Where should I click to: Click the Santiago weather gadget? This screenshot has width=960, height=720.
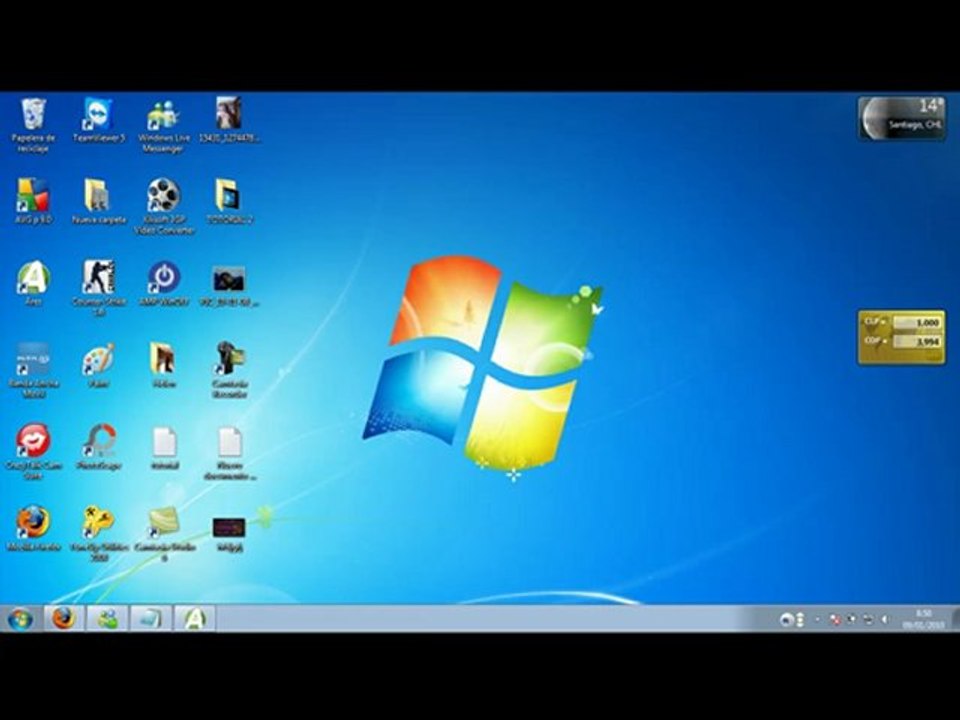(x=902, y=119)
